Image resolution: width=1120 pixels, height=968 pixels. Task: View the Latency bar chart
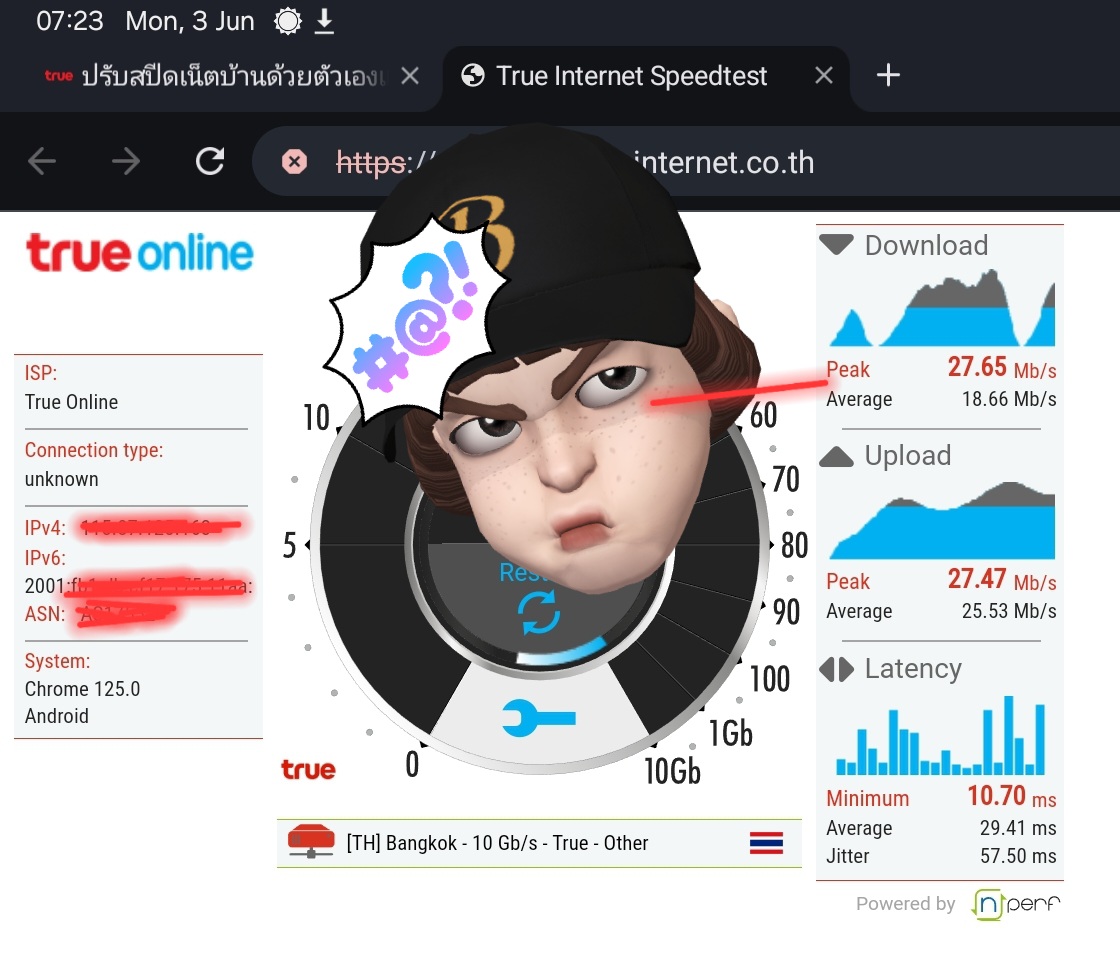click(941, 736)
